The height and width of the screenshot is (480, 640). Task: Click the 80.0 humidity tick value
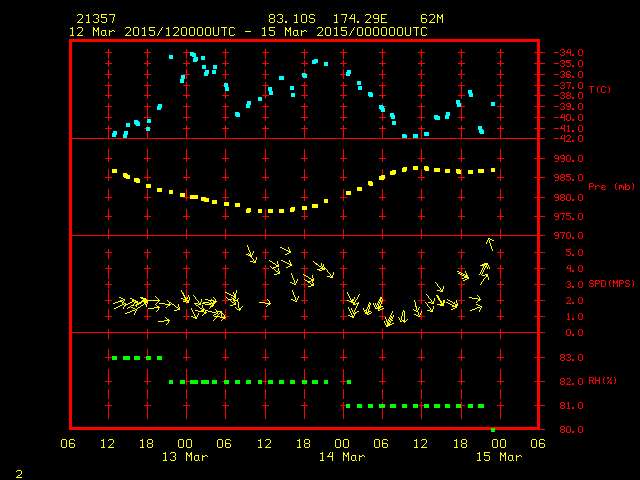[x=555, y=430]
